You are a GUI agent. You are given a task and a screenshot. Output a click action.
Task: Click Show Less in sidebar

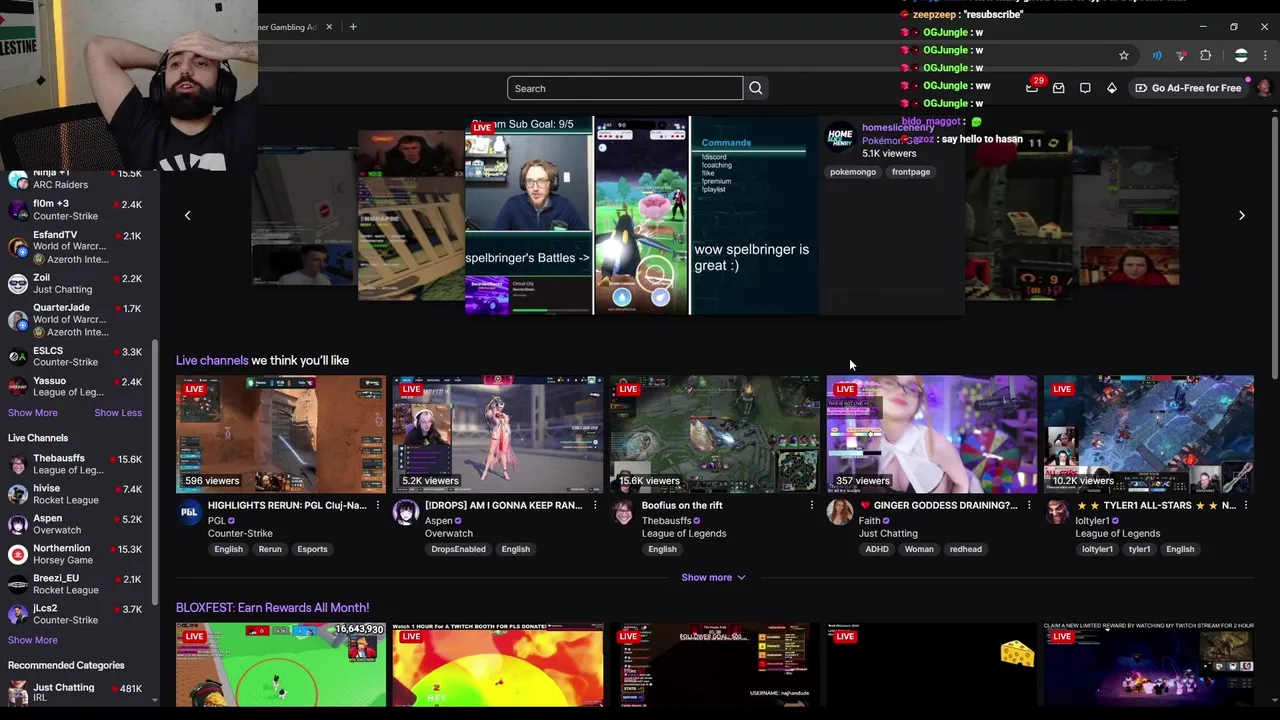[118, 413]
